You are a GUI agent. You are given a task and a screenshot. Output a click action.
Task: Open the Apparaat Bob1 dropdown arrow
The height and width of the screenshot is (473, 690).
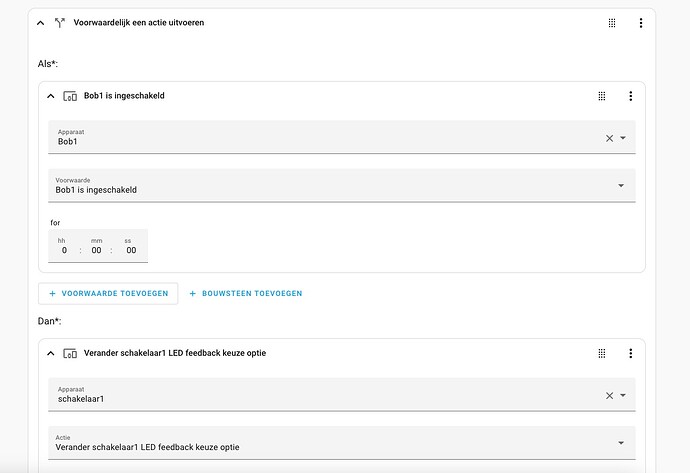[623, 138]
